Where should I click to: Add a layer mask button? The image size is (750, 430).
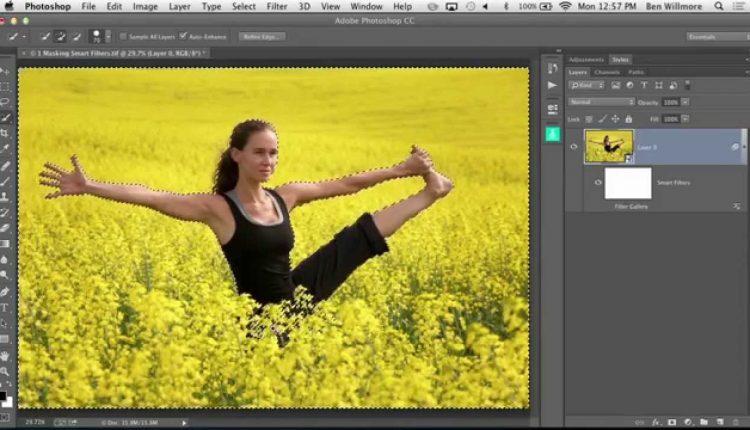[x=672, y=422]
